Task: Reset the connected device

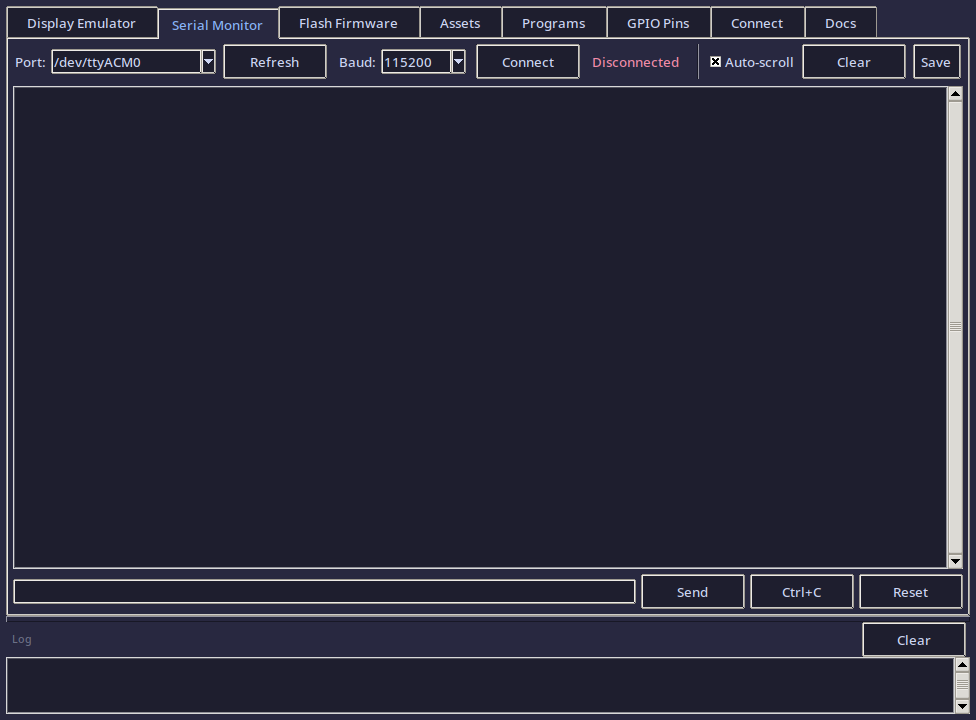Action: [910, 591]
